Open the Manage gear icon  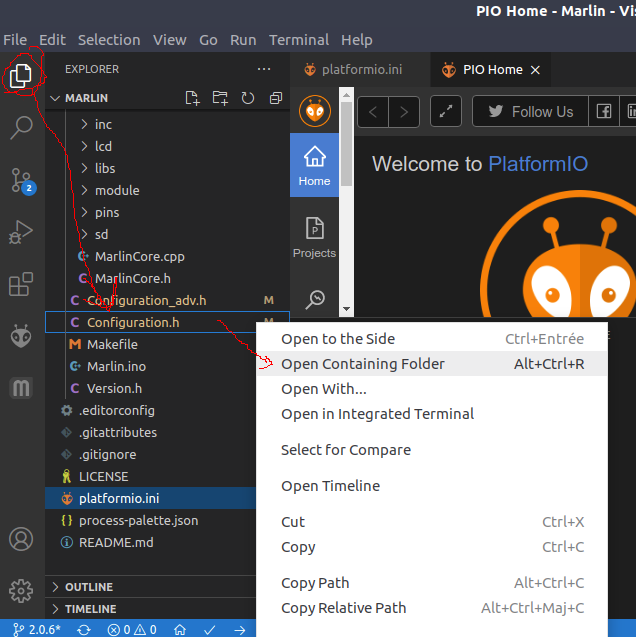point(21,591)
